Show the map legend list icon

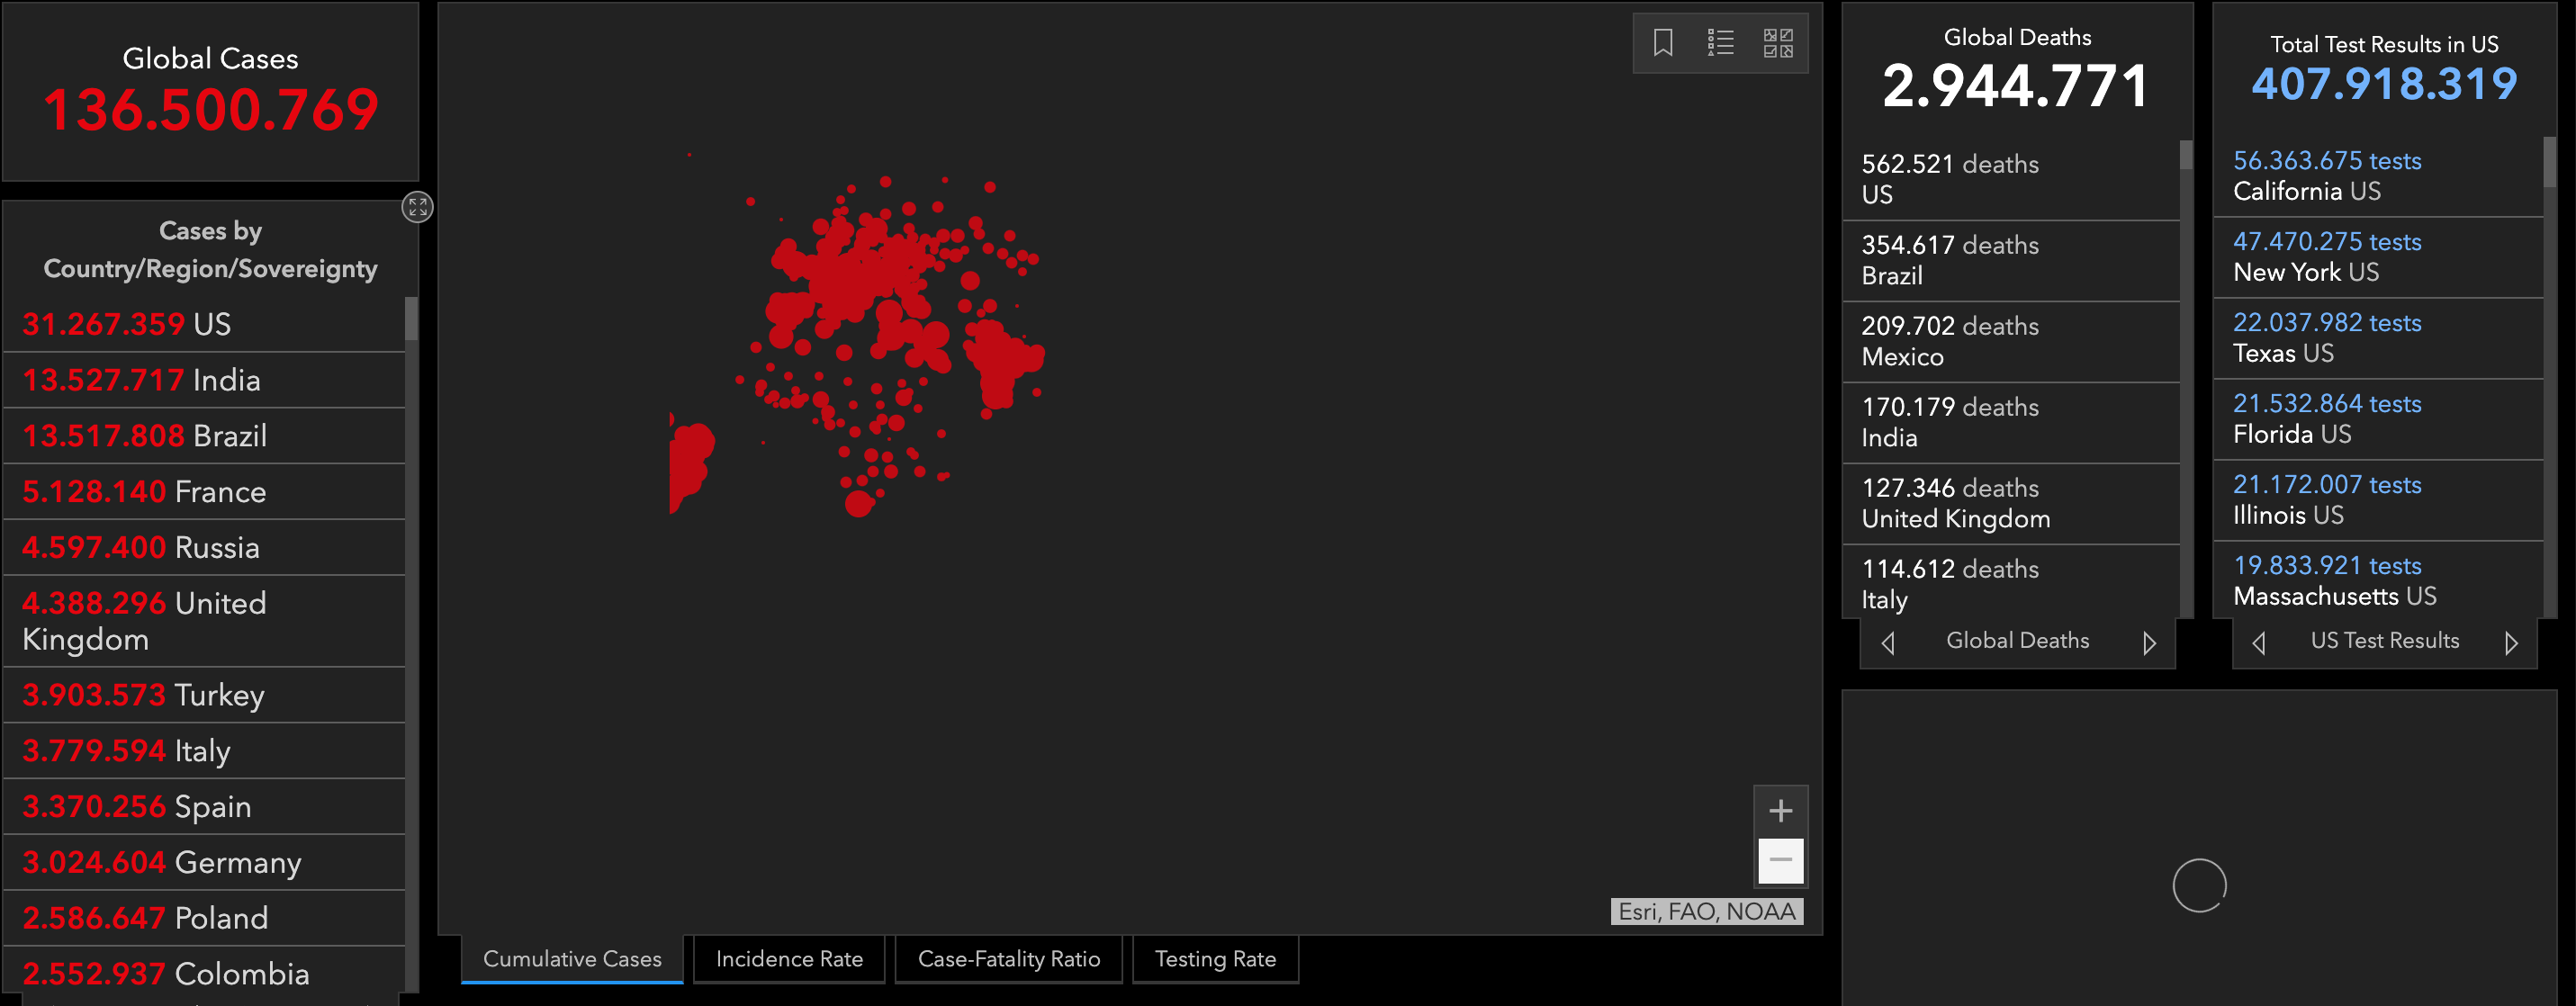coord(1720,43)
